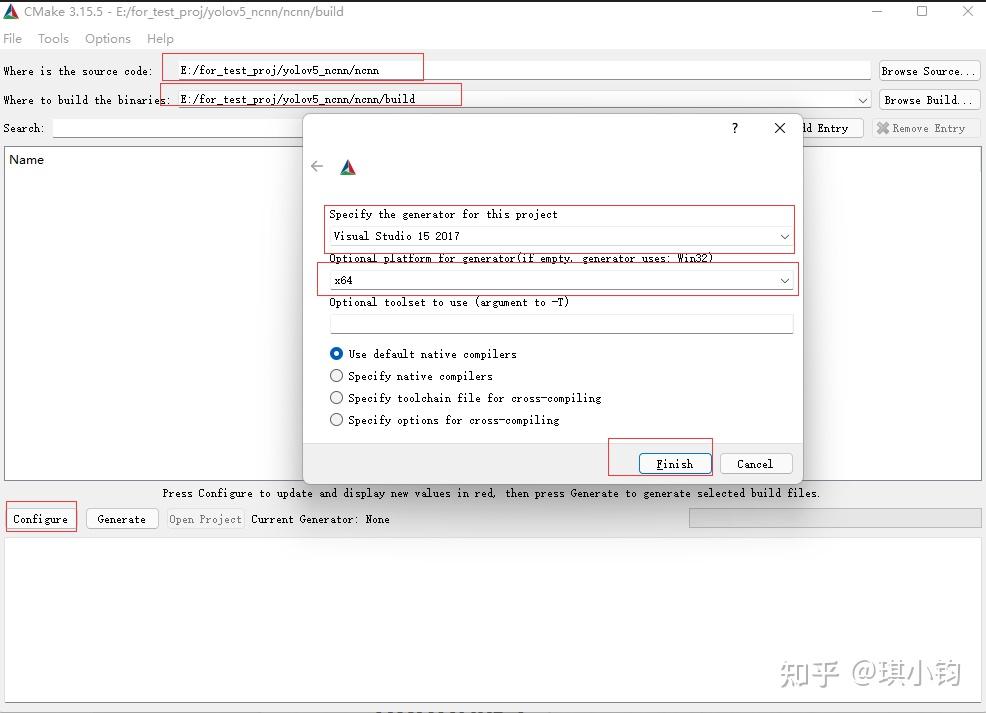Click the progress bar at bottom right

point(835,517)
